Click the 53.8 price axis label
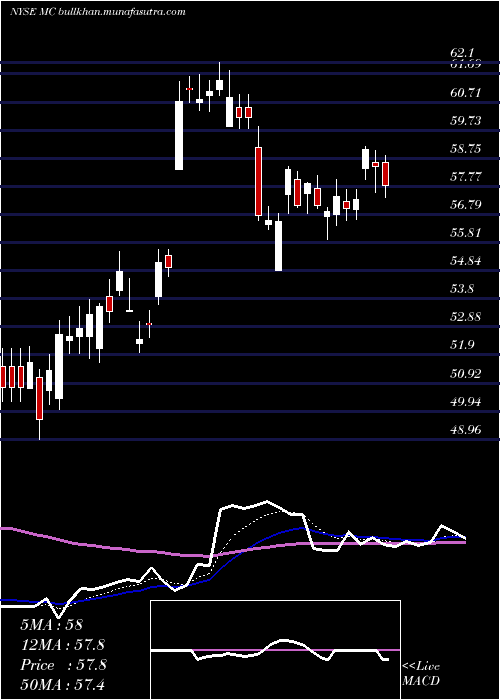 [x=462, y=290]
